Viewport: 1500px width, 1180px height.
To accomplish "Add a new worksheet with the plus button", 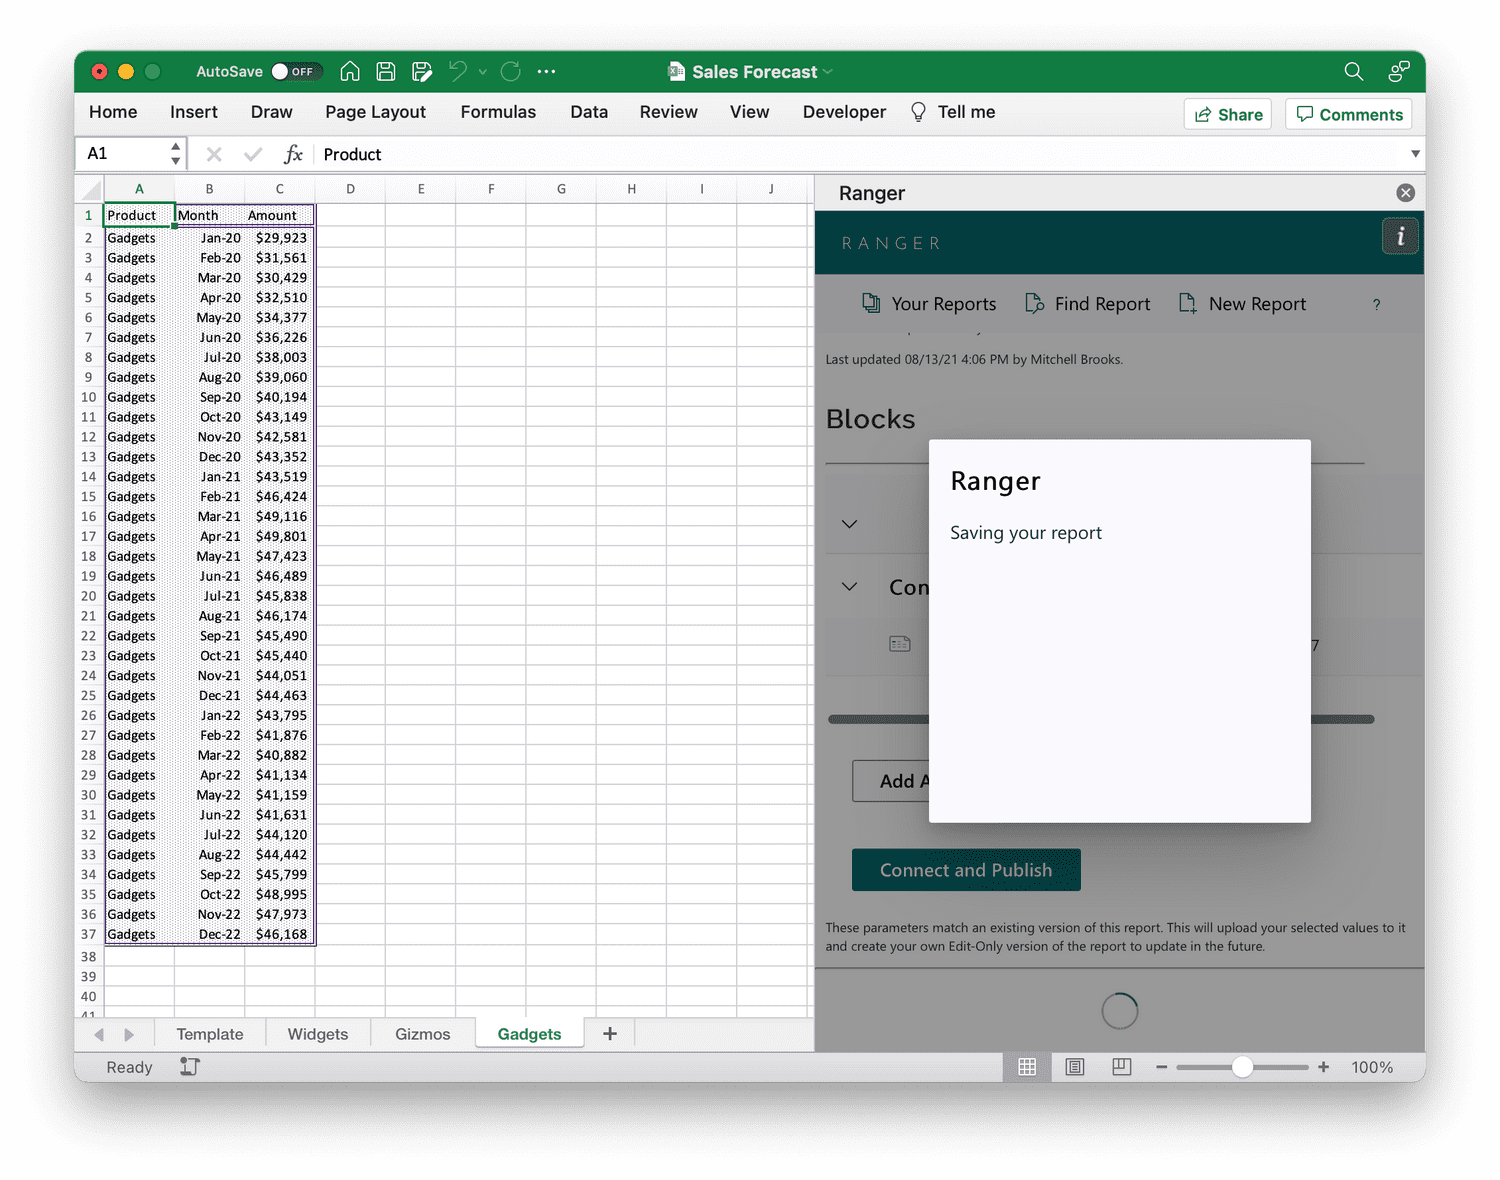I will 609,1033.
